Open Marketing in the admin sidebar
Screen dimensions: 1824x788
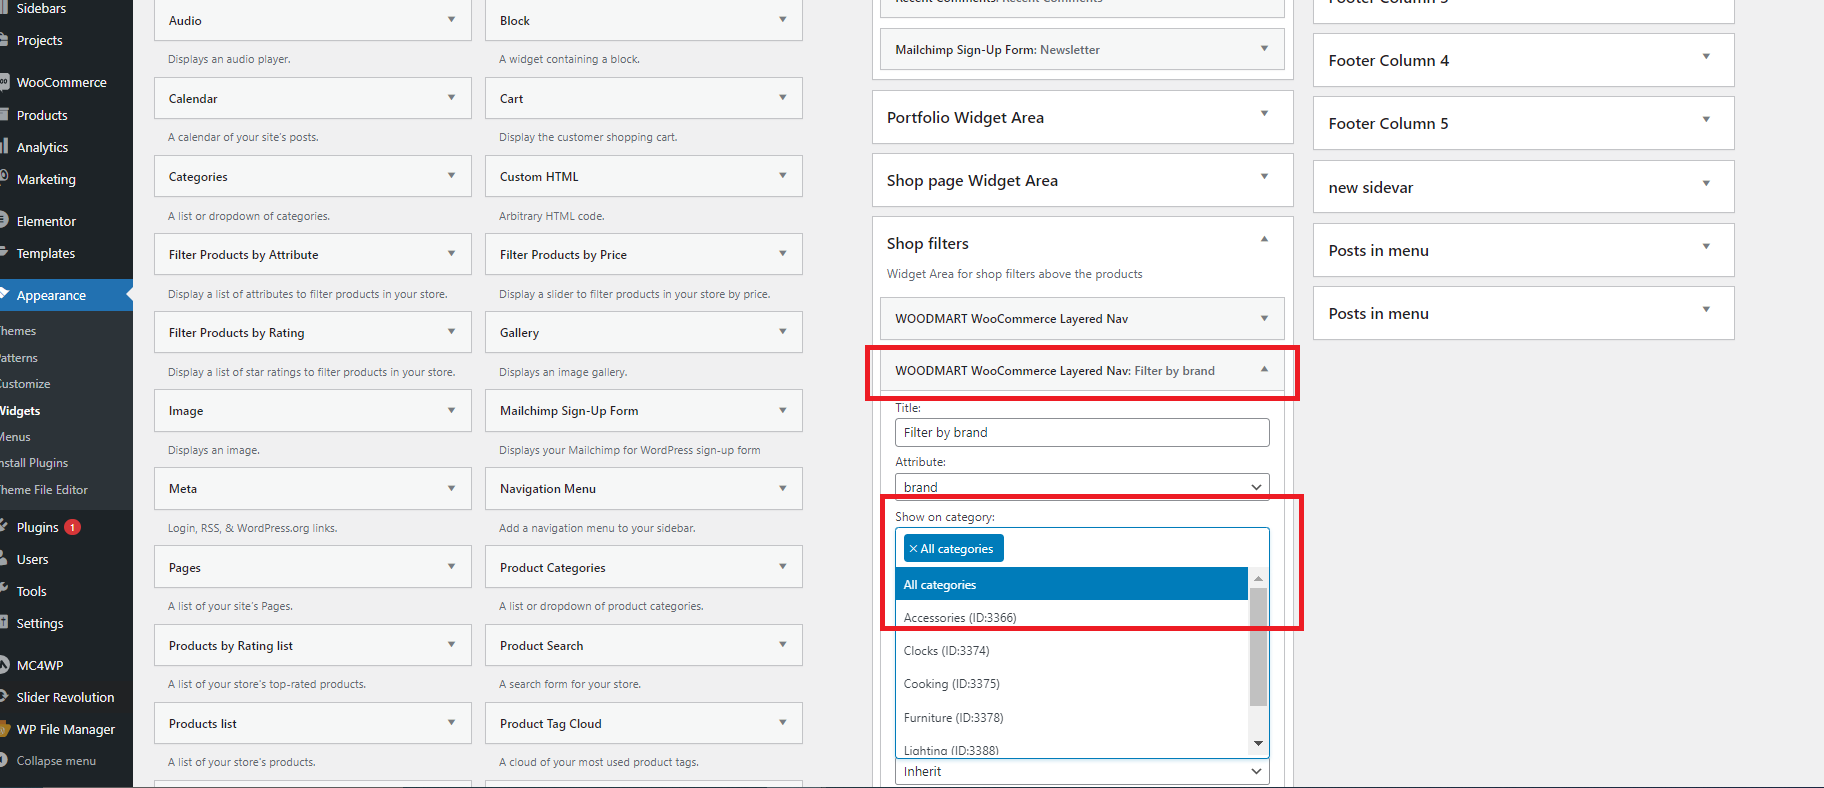pos(46,180)
